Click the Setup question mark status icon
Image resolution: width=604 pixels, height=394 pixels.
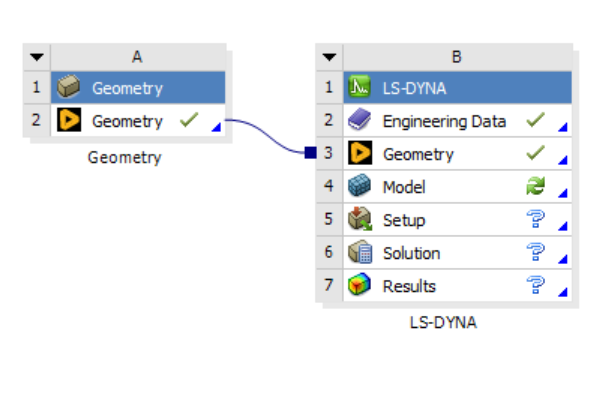[536, 219]
